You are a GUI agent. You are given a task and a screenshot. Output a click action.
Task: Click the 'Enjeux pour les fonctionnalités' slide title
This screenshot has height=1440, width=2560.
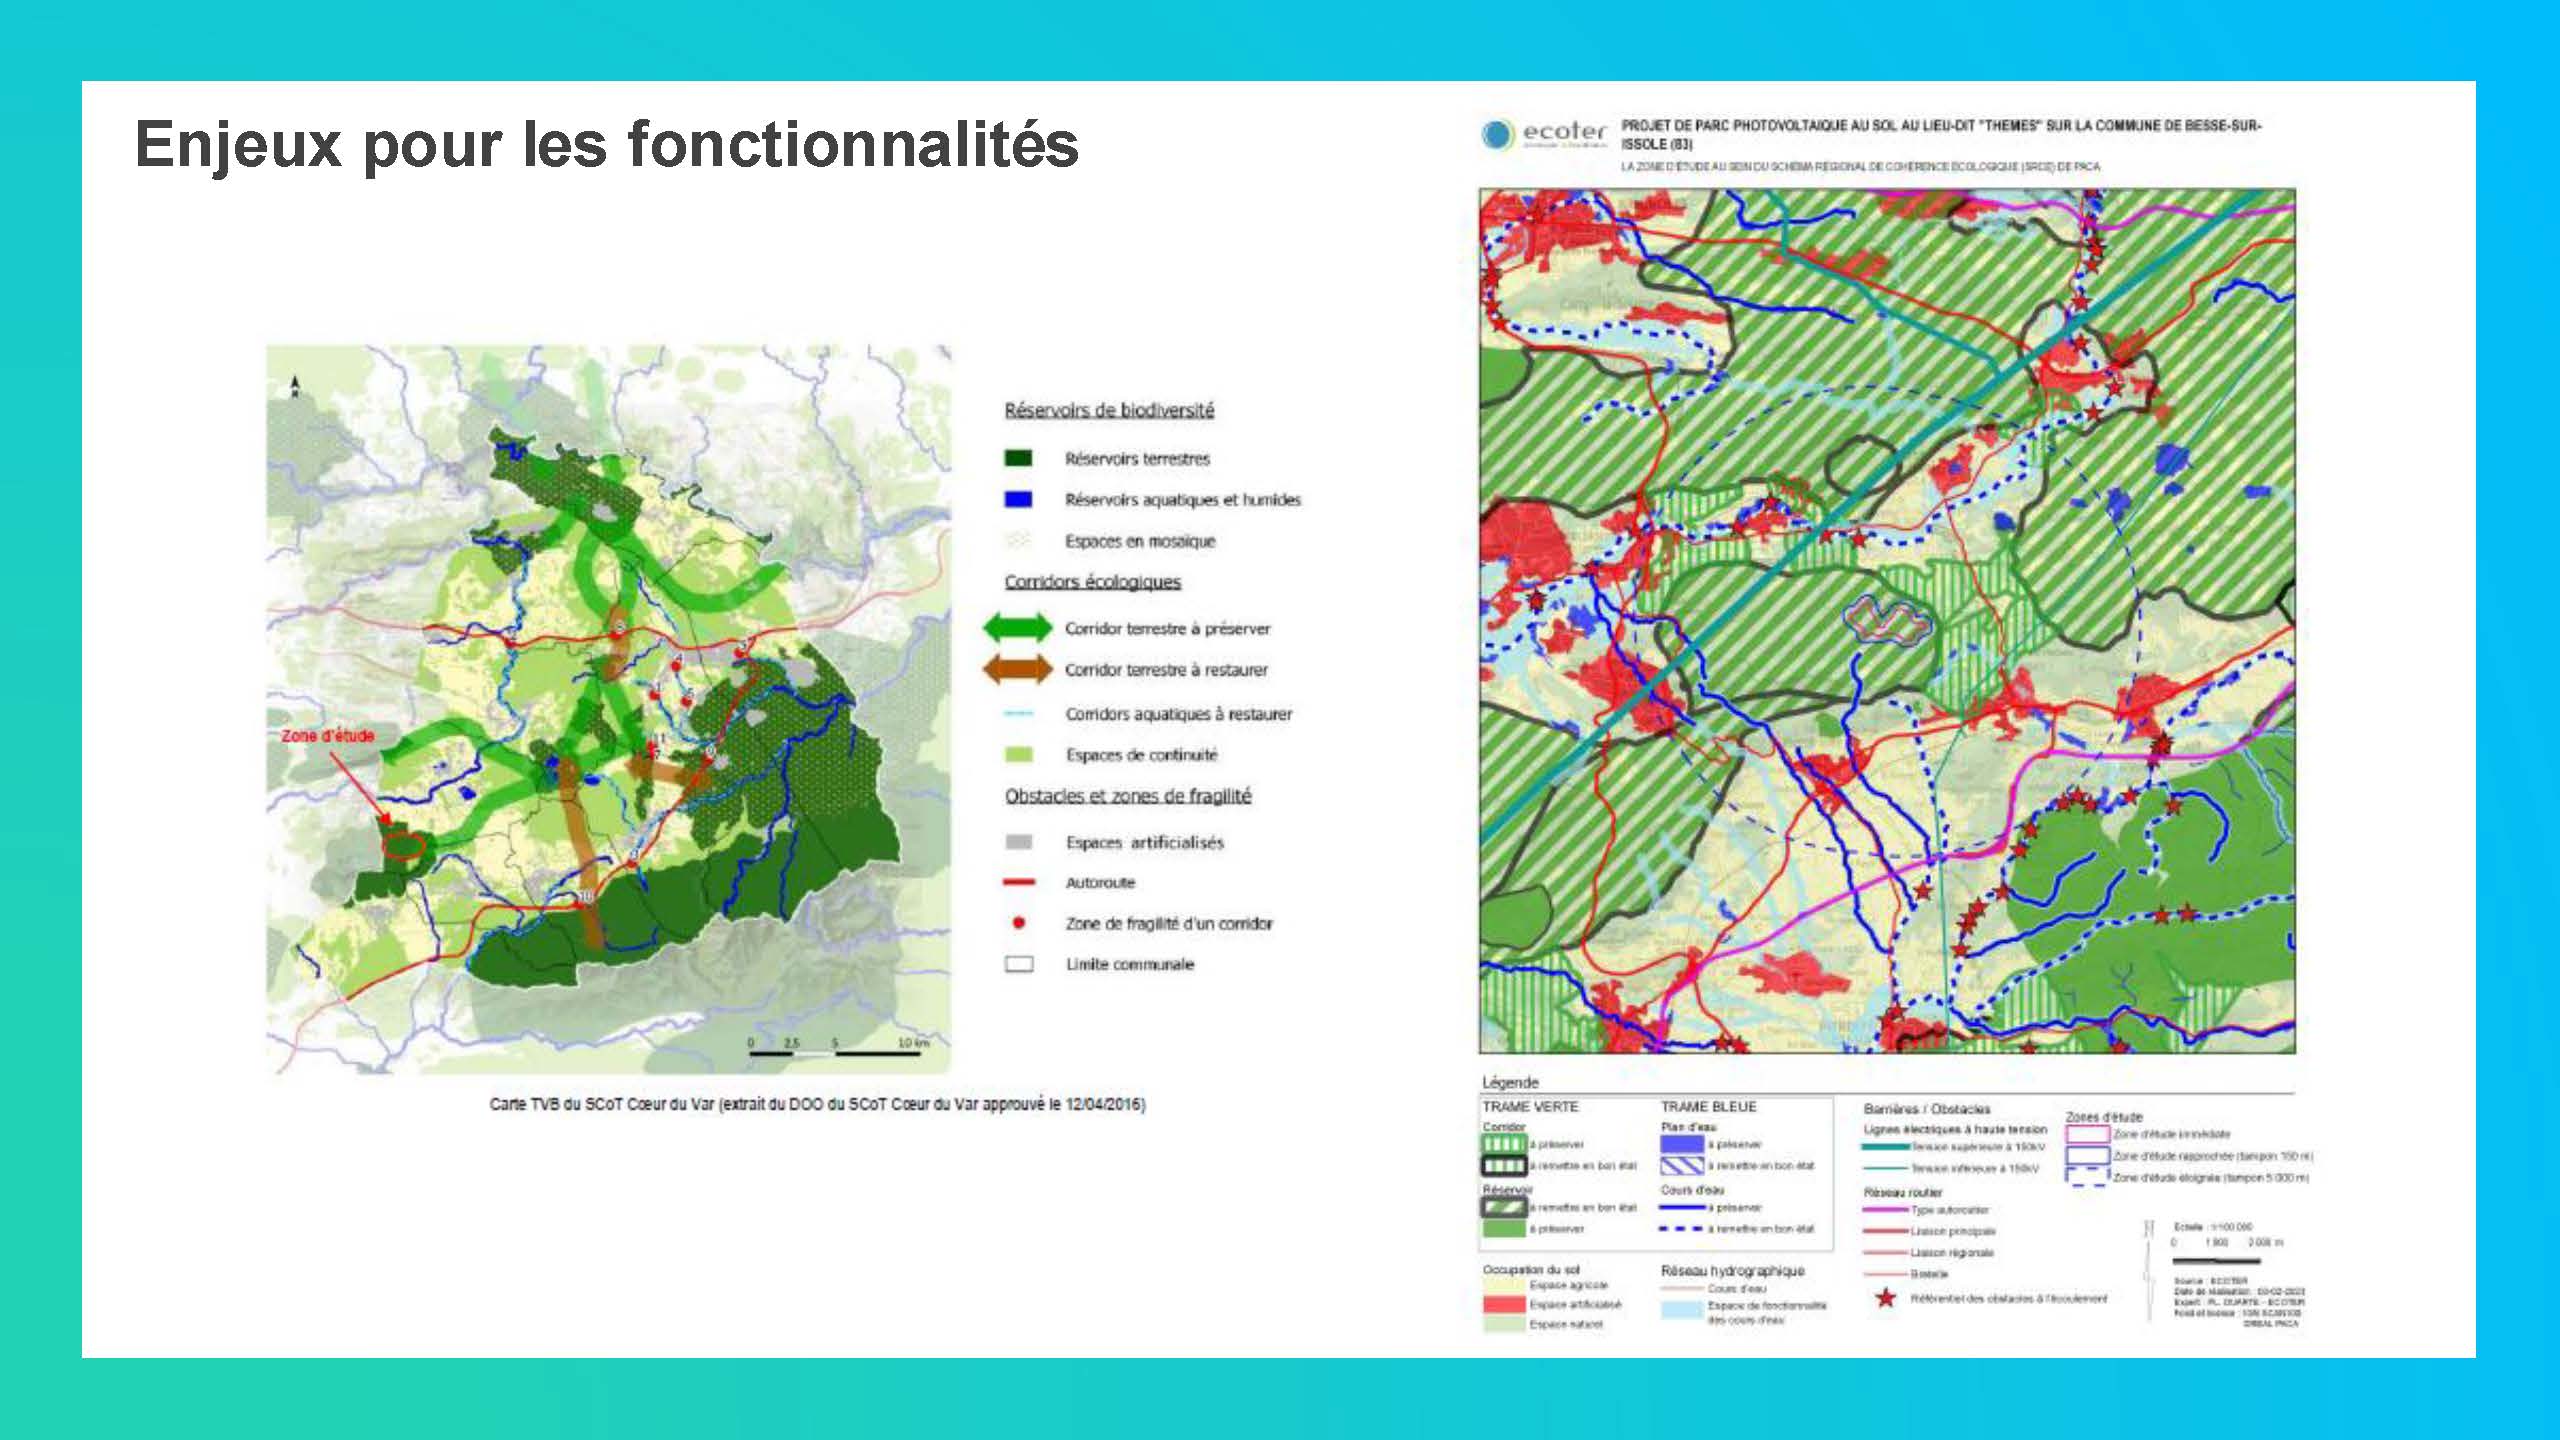pos(607,144)
